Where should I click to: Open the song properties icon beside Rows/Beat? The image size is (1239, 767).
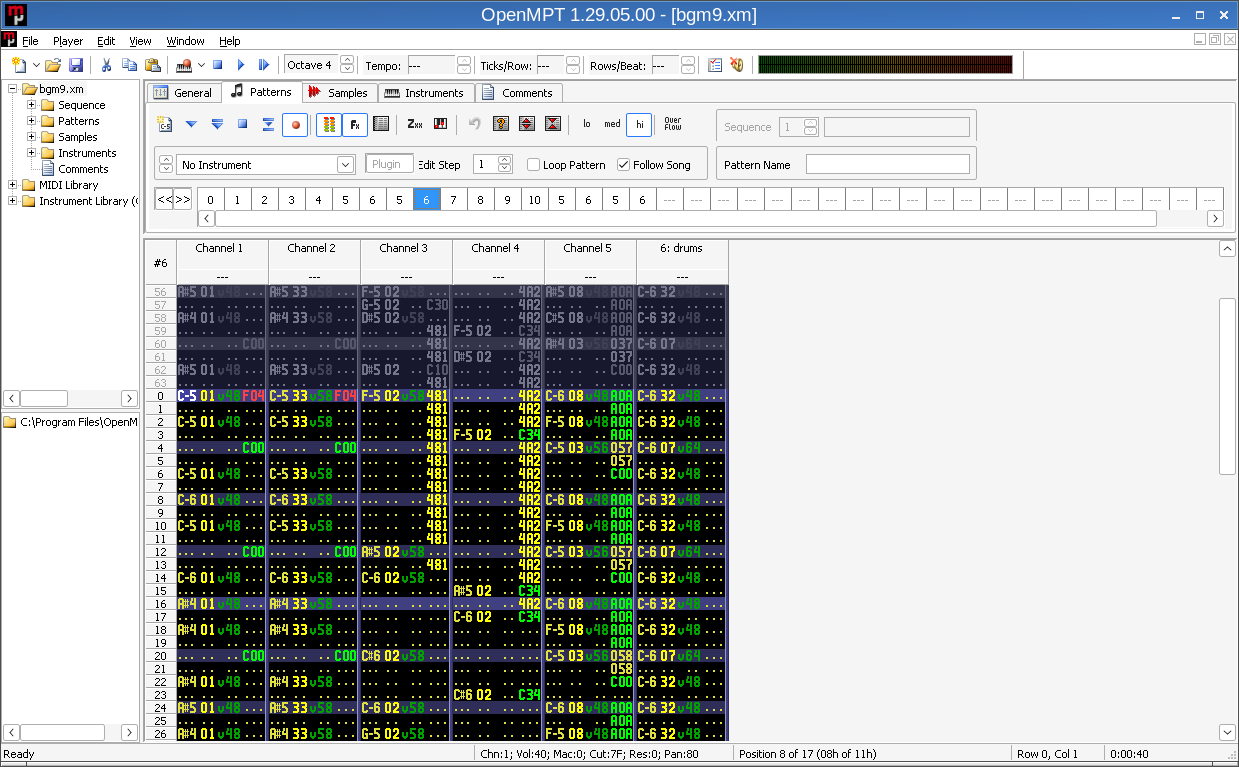[715, 65]
